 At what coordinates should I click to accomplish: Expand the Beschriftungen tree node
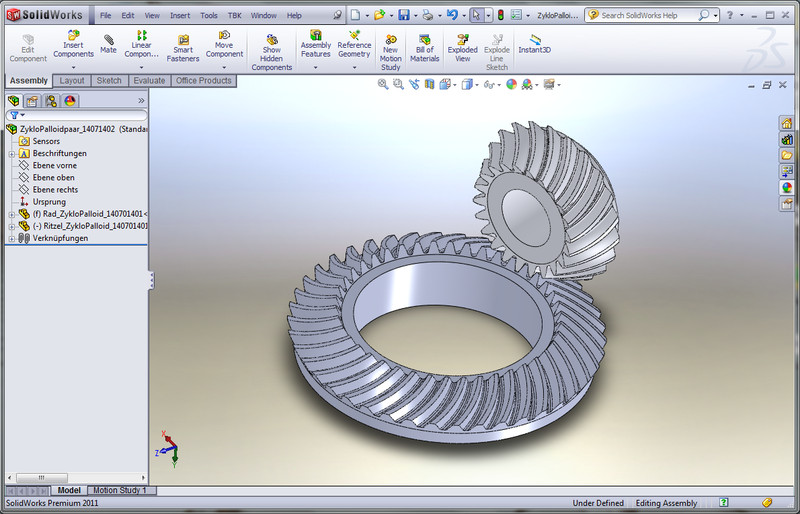point(11,154)
